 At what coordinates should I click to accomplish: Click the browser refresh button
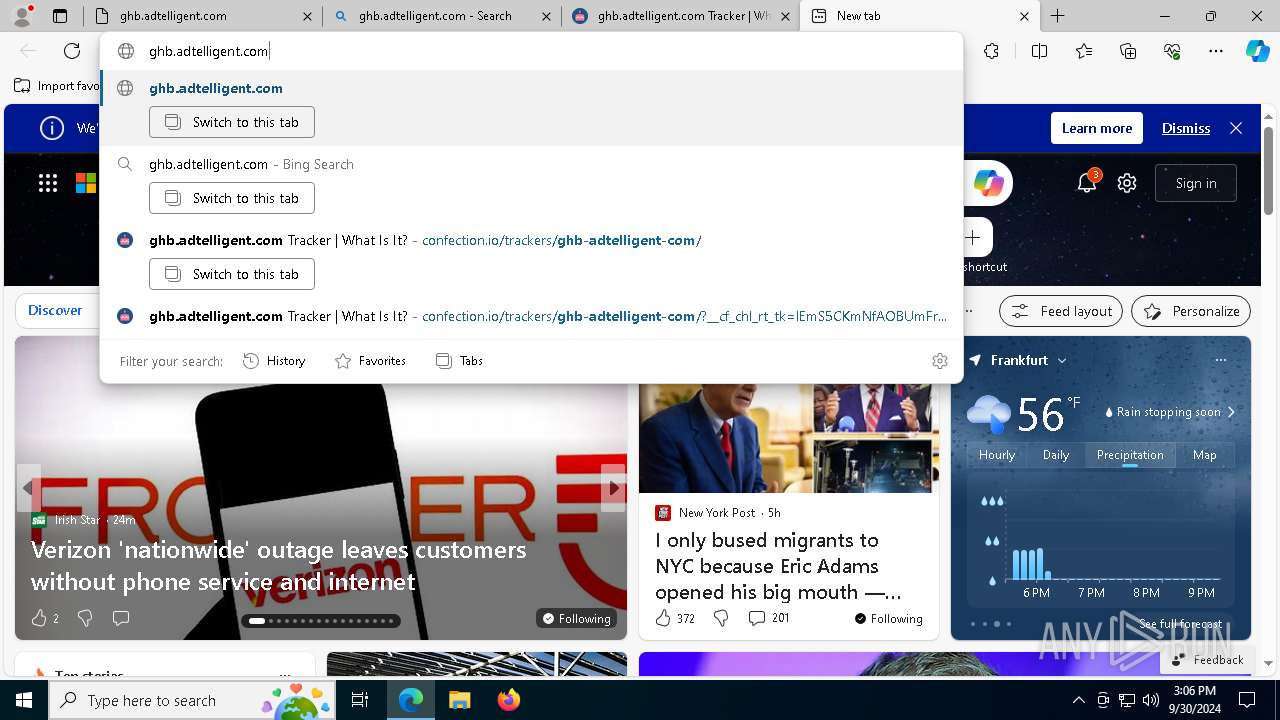(x=72, y=51)
